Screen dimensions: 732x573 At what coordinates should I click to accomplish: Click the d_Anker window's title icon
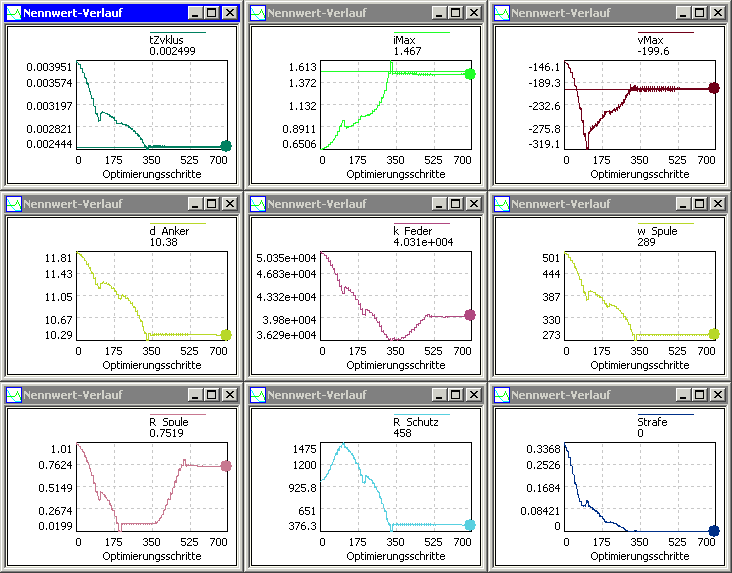coord(15,204)
